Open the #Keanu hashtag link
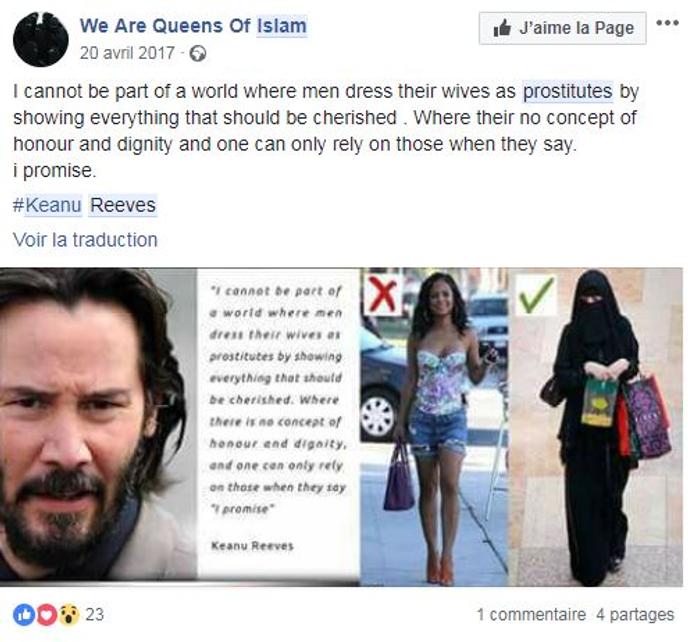Viewport: 688px width, 642px height. click(x=47, y=205)
